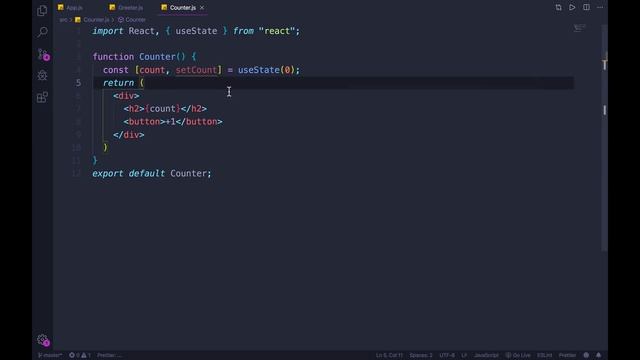
Task: Click the feedback icon in status bar
Action: (586, 355)
